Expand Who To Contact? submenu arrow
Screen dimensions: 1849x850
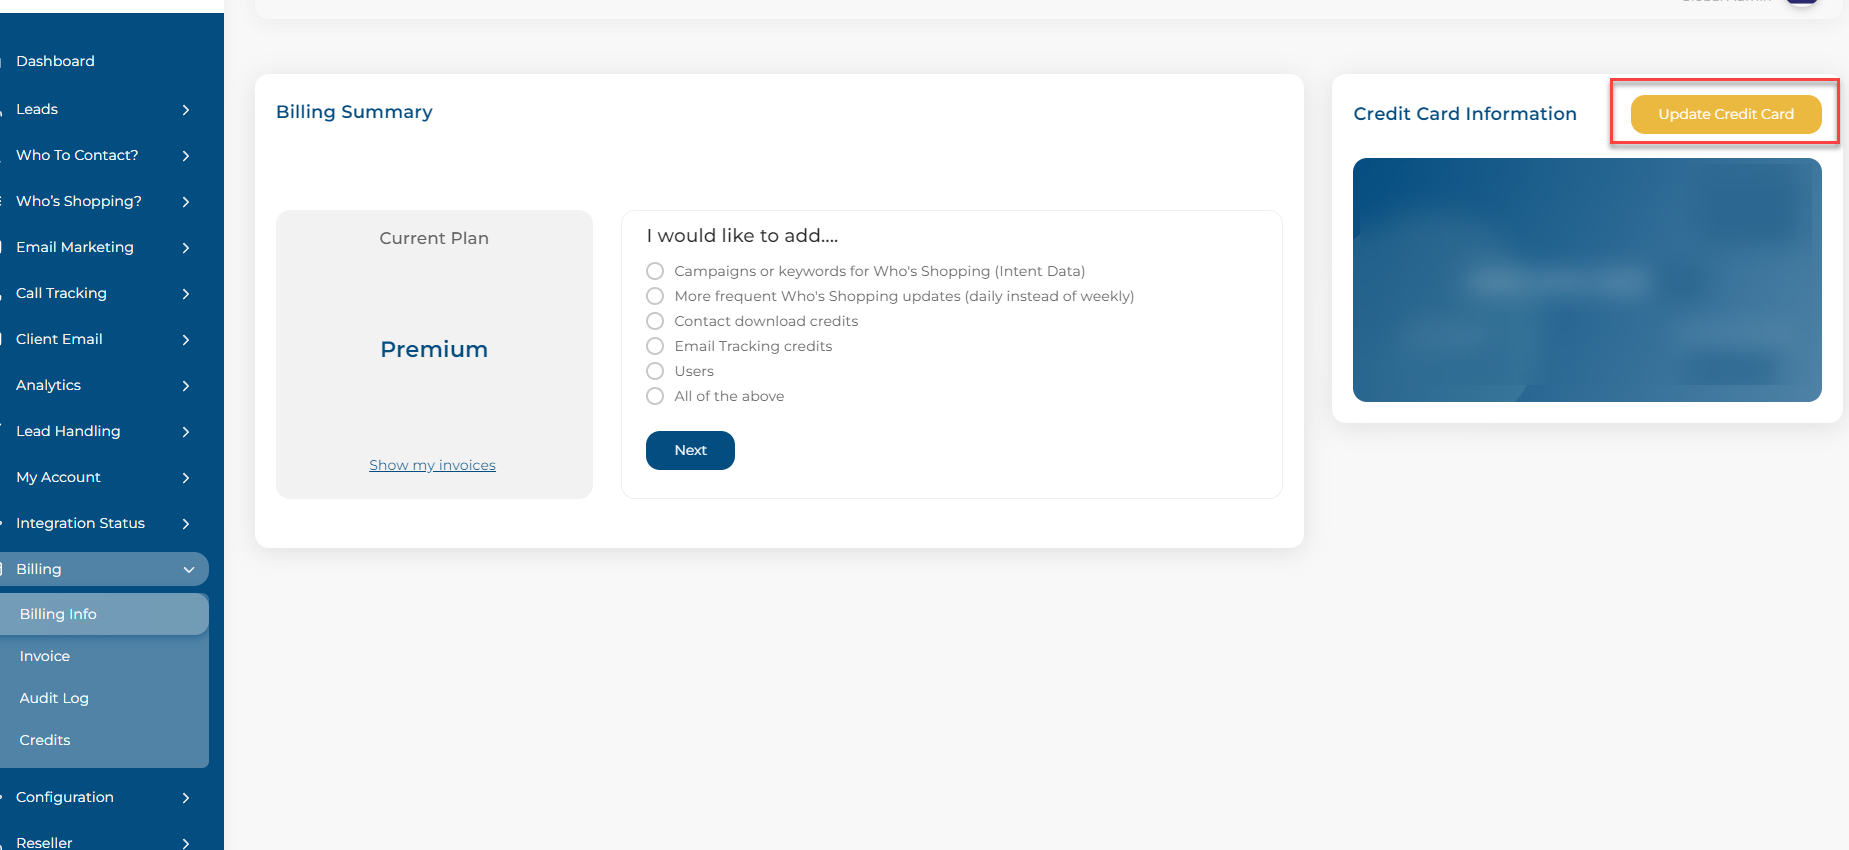point(186,156)
